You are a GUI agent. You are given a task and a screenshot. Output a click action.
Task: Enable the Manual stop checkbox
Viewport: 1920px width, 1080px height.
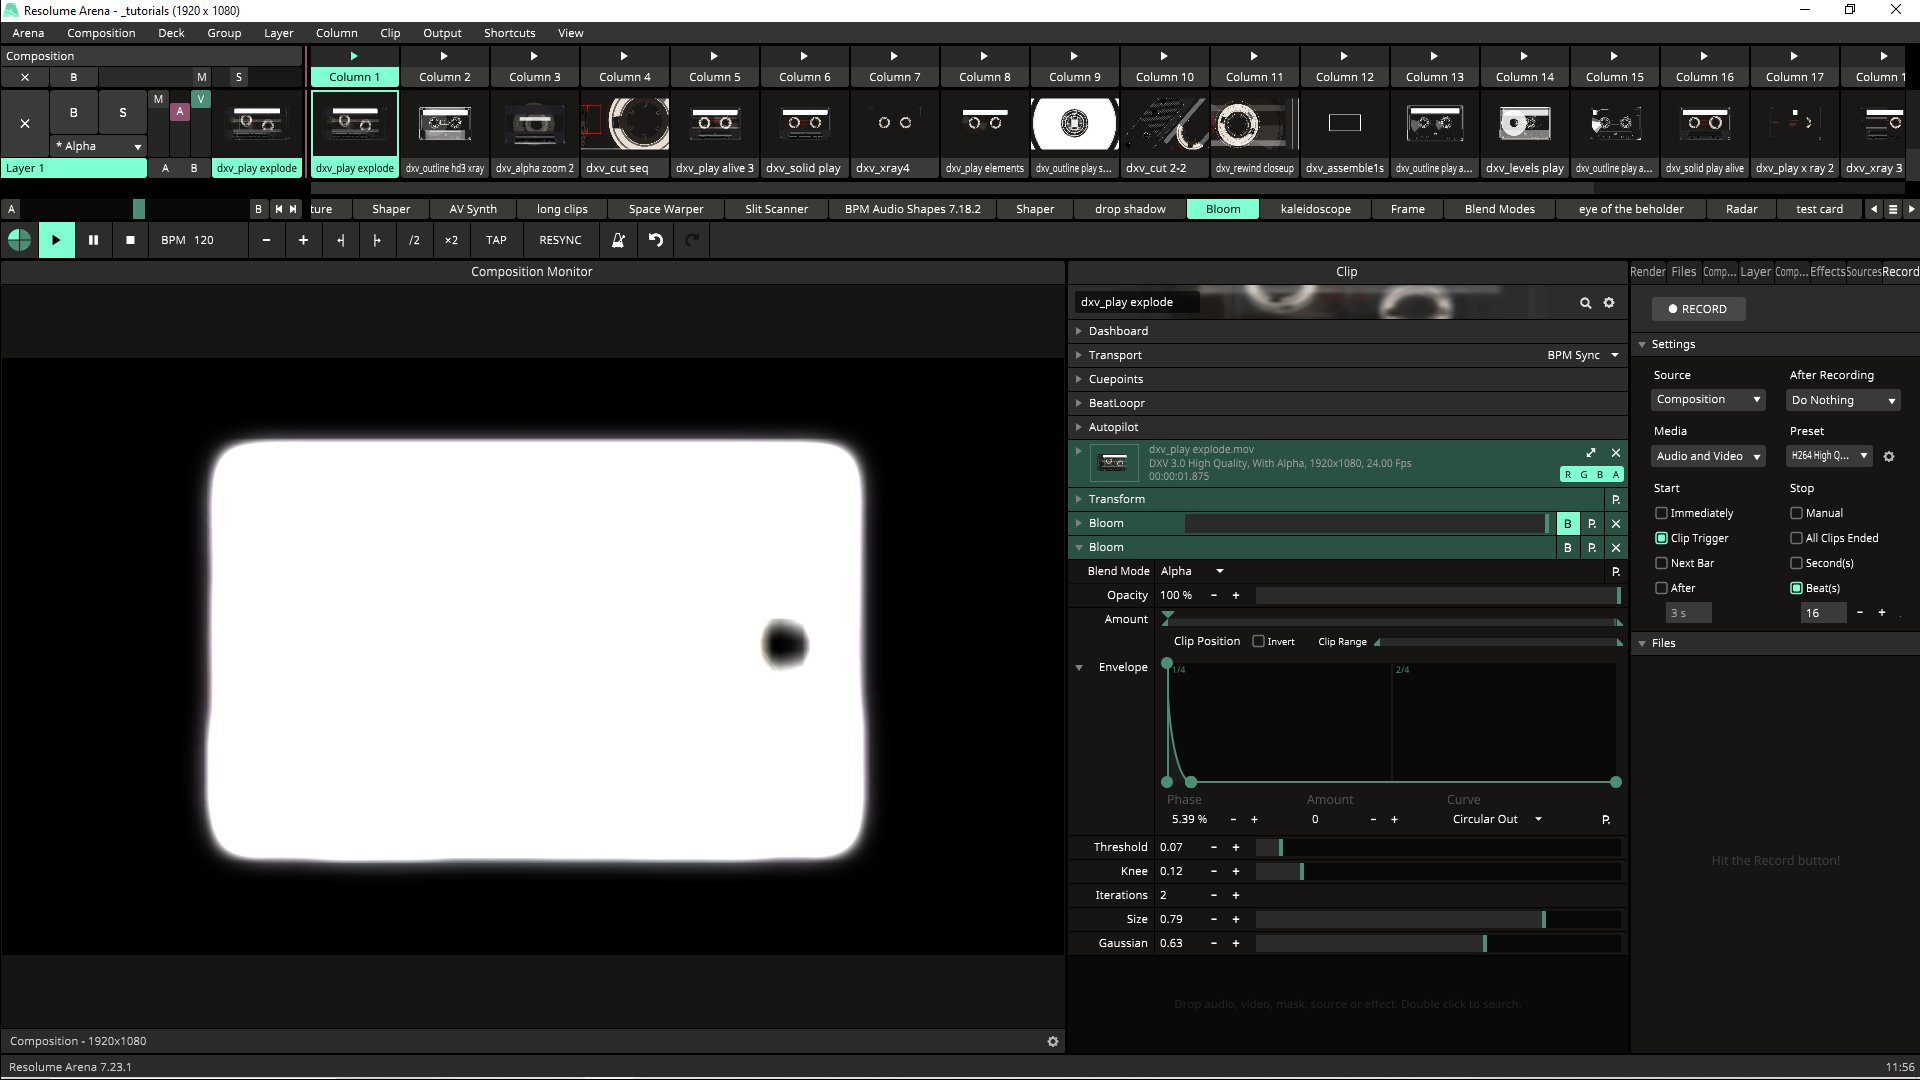(1796, 513)
